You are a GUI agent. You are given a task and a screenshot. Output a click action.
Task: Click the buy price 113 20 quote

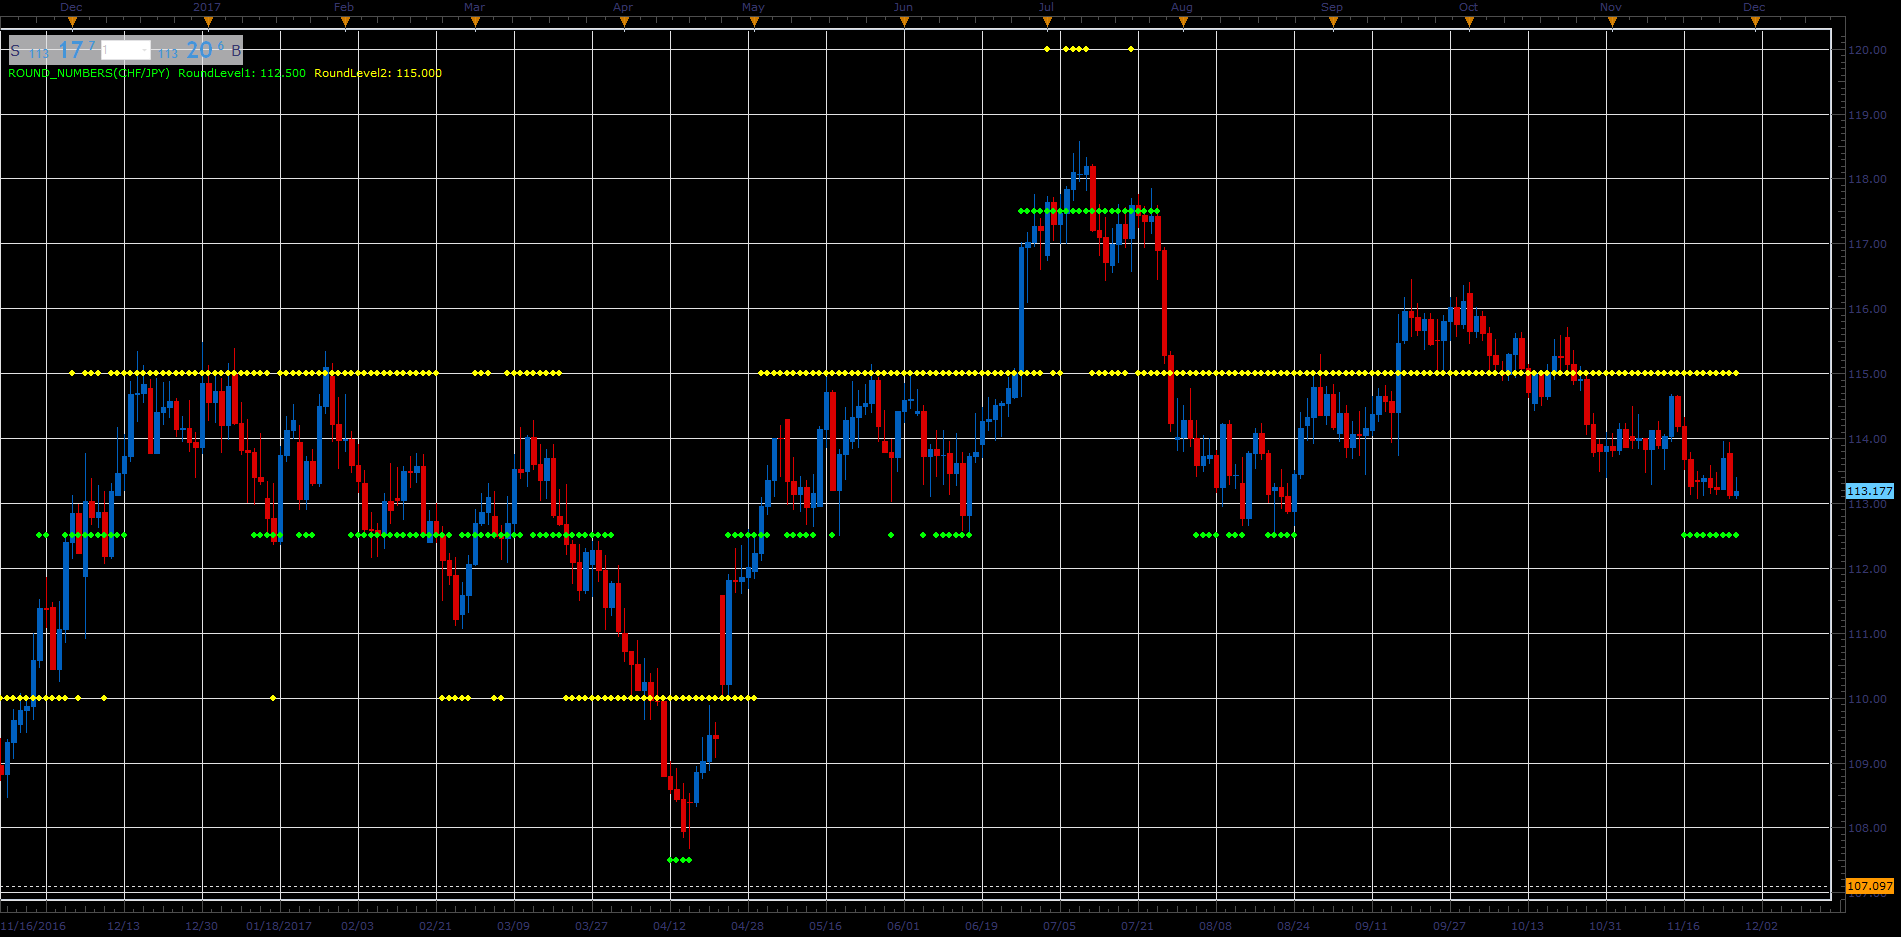click(x=192, y=50)
